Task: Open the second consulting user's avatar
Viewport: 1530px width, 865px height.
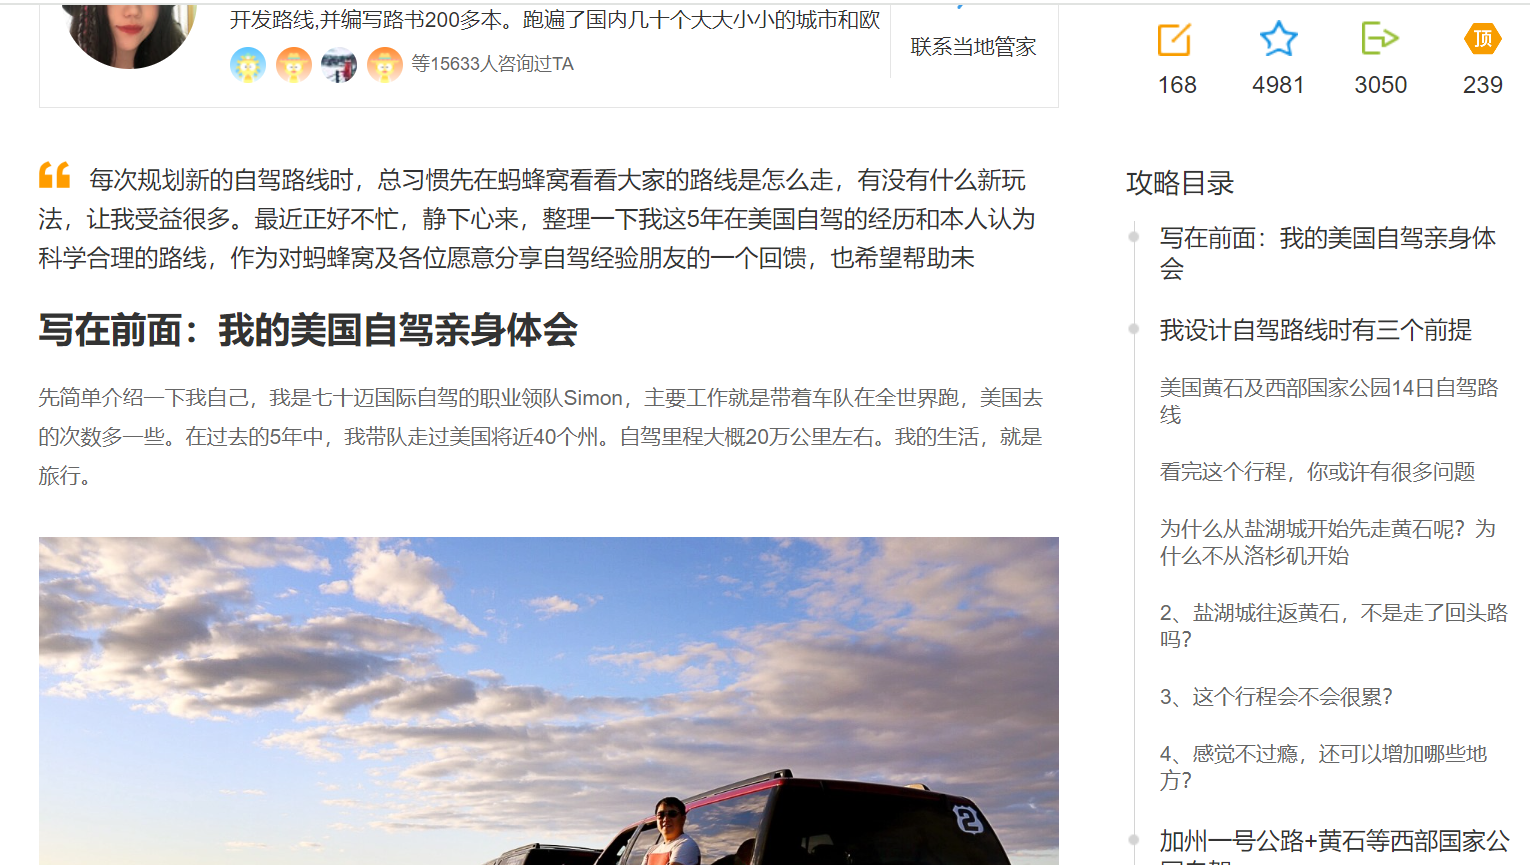Action: coord(294,65)
